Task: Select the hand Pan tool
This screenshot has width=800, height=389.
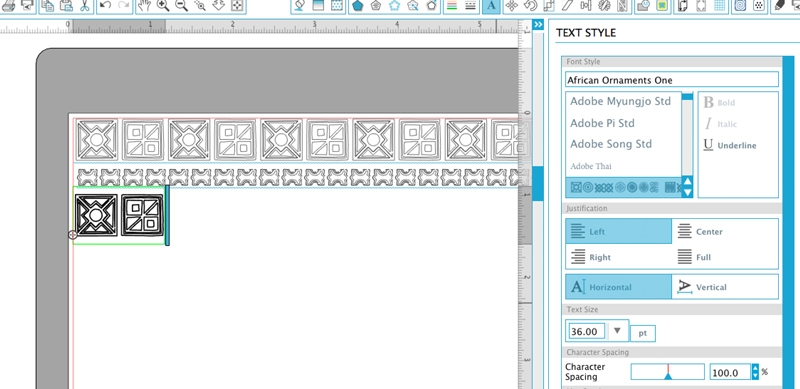Action: 145,6
